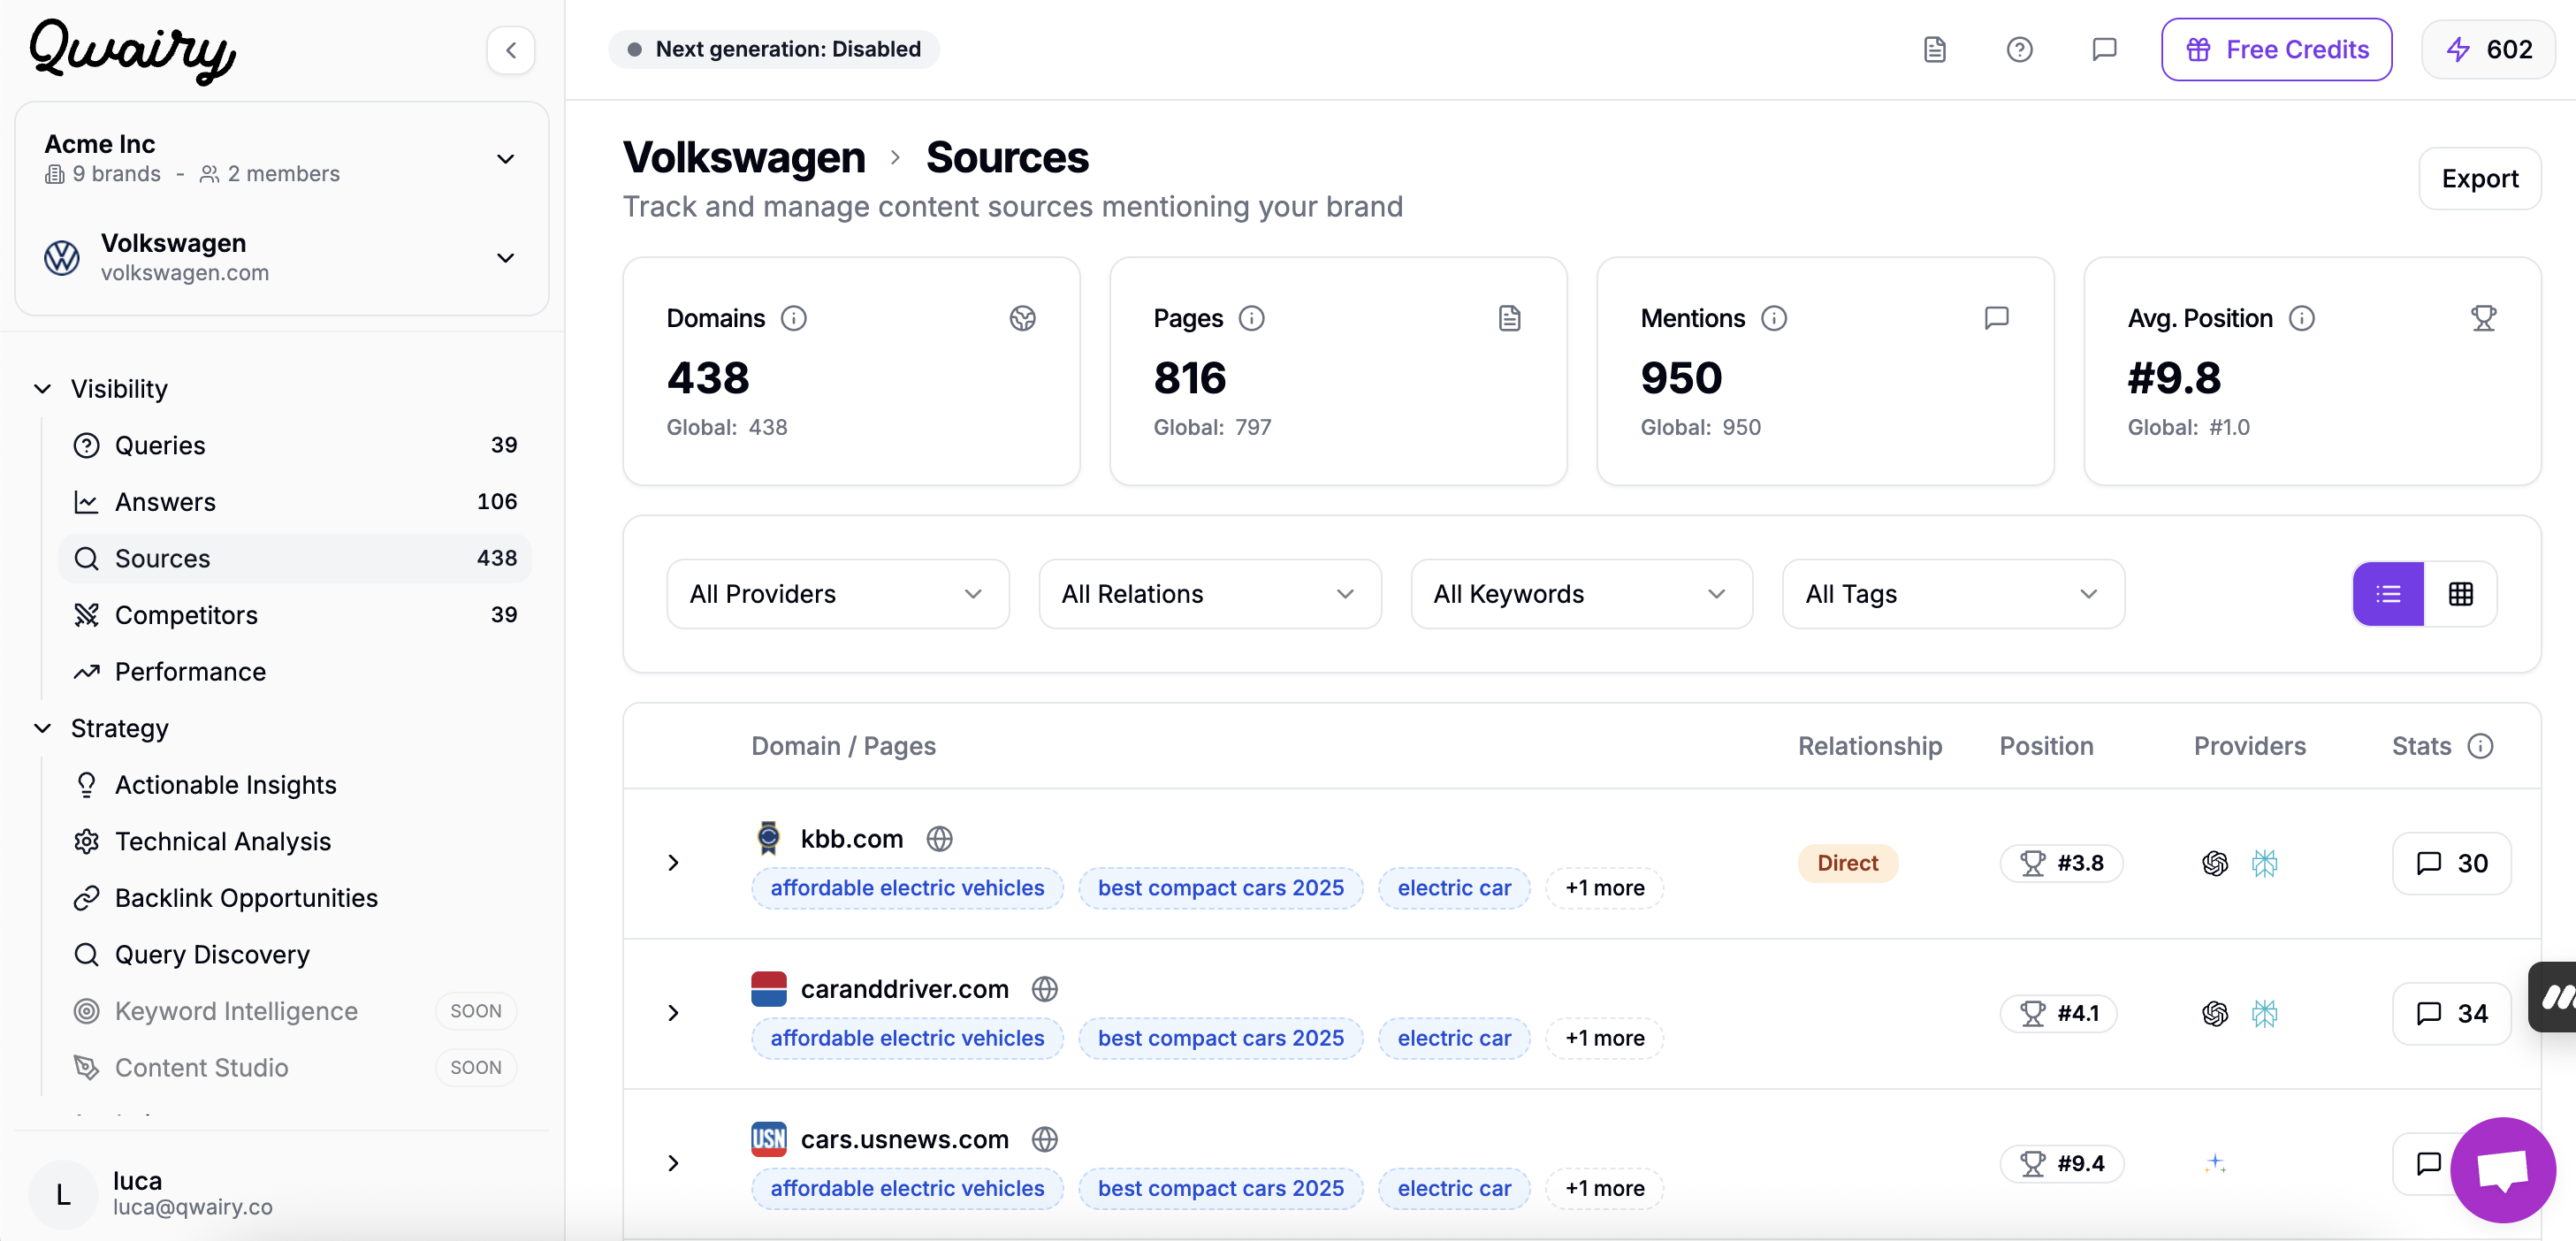Expand the cars.usnews.com row
This screenshot has width=2576, height=1241.
point(673,1163)
